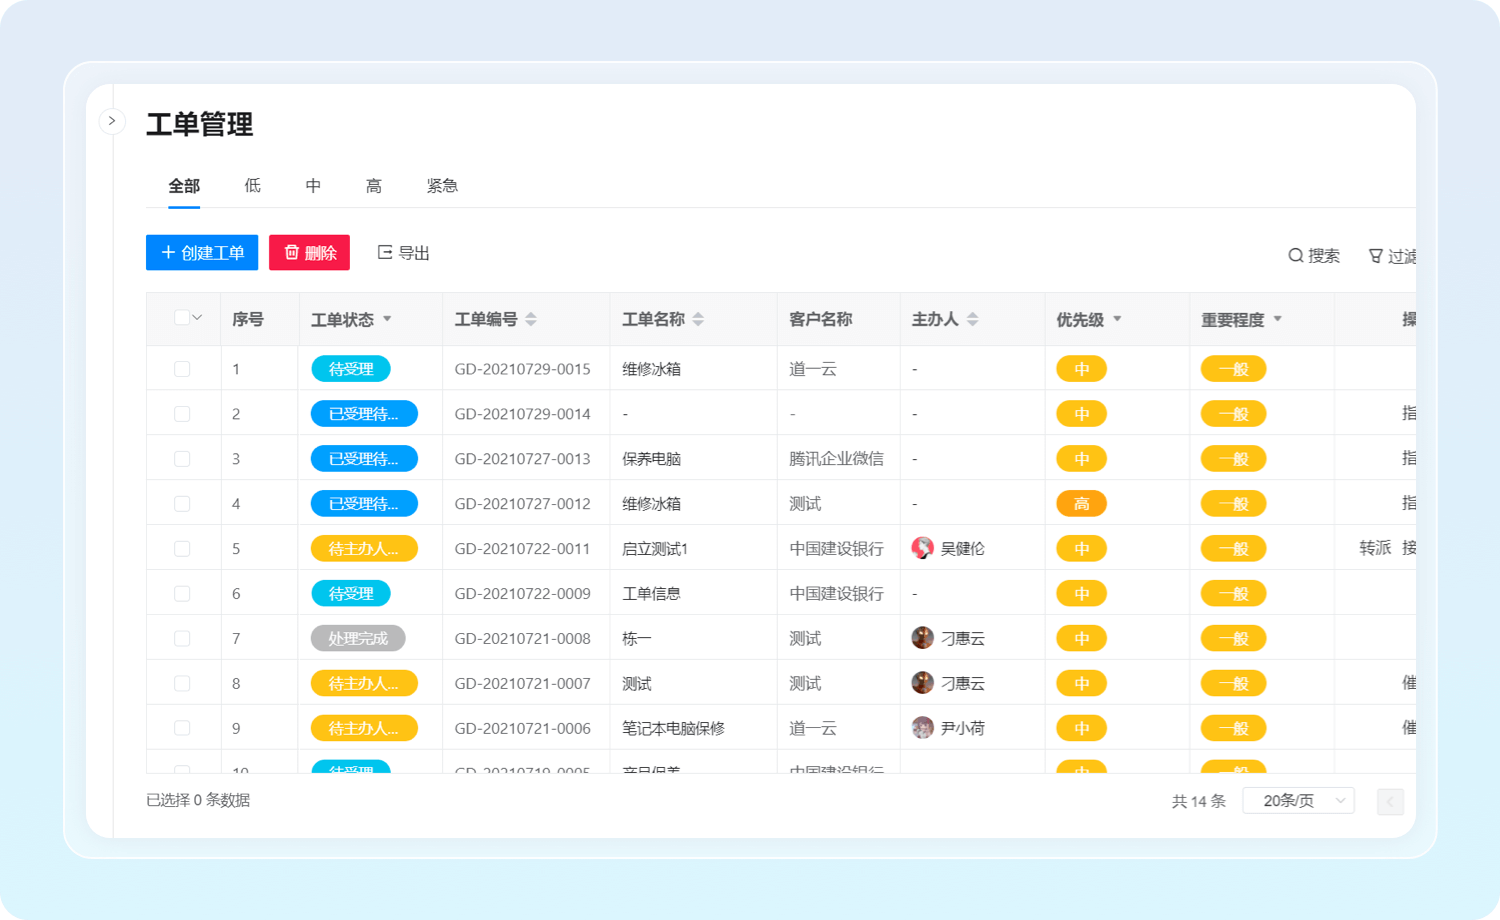Select checkbox for row 5
1500x920 pixels.
(x=182, y=549)
